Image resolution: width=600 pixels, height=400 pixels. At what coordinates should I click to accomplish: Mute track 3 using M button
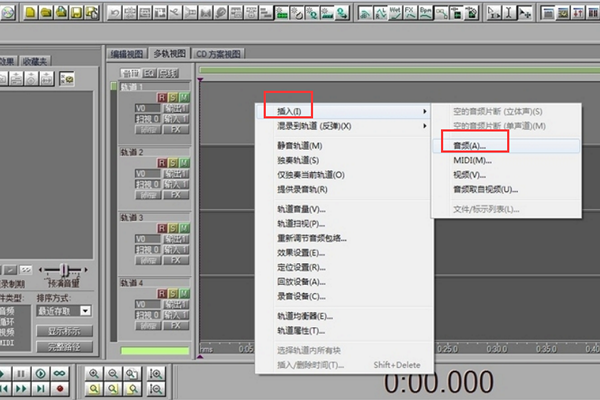pos(184,228)
